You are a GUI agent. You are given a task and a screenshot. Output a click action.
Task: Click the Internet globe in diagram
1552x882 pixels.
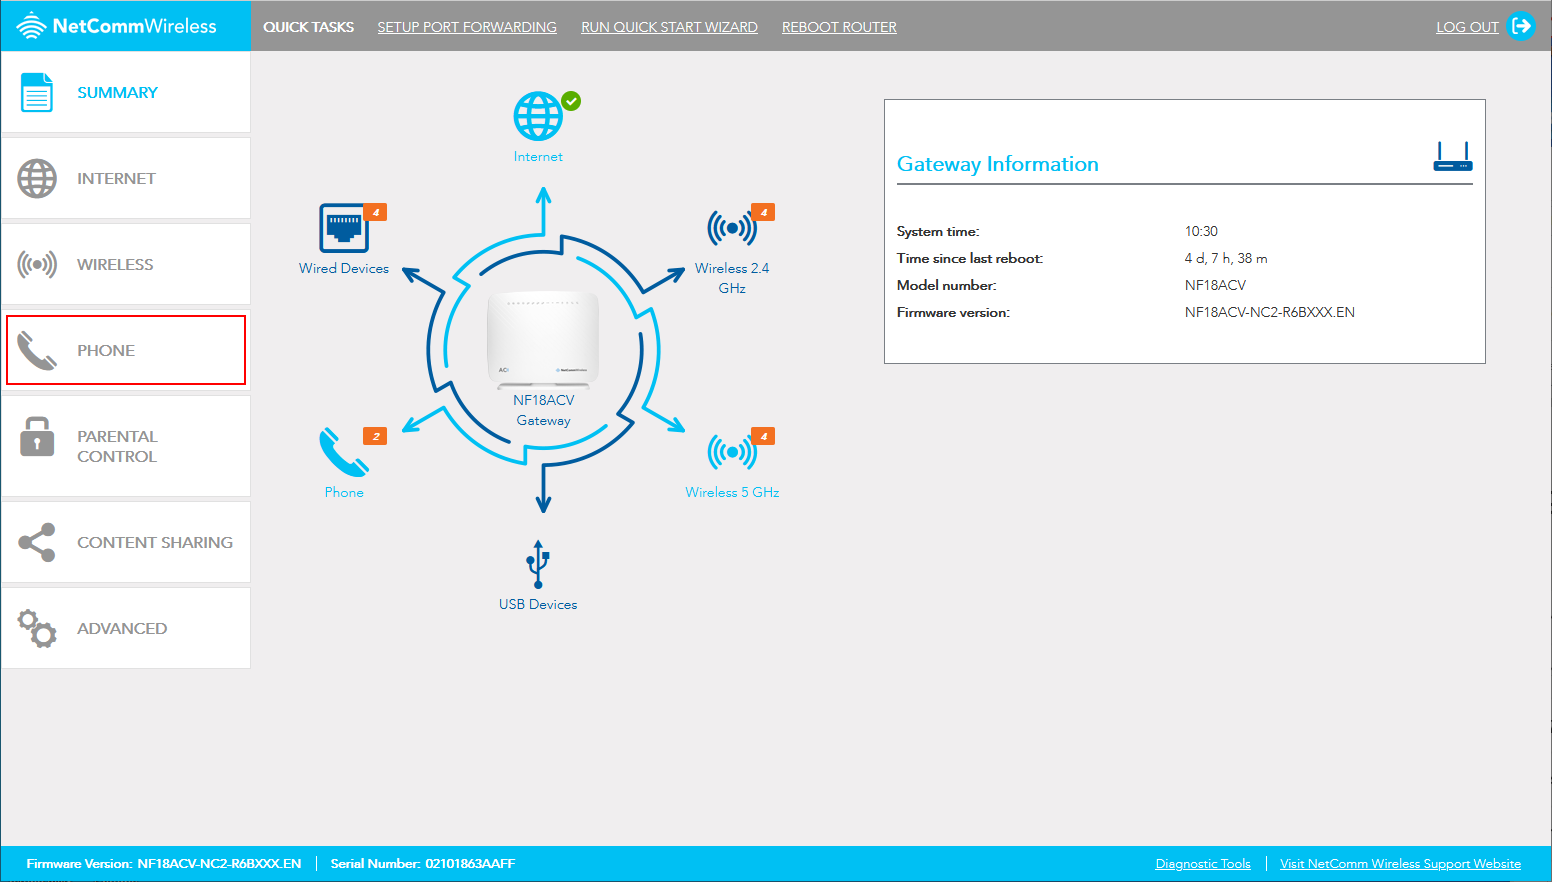point(538,116)
